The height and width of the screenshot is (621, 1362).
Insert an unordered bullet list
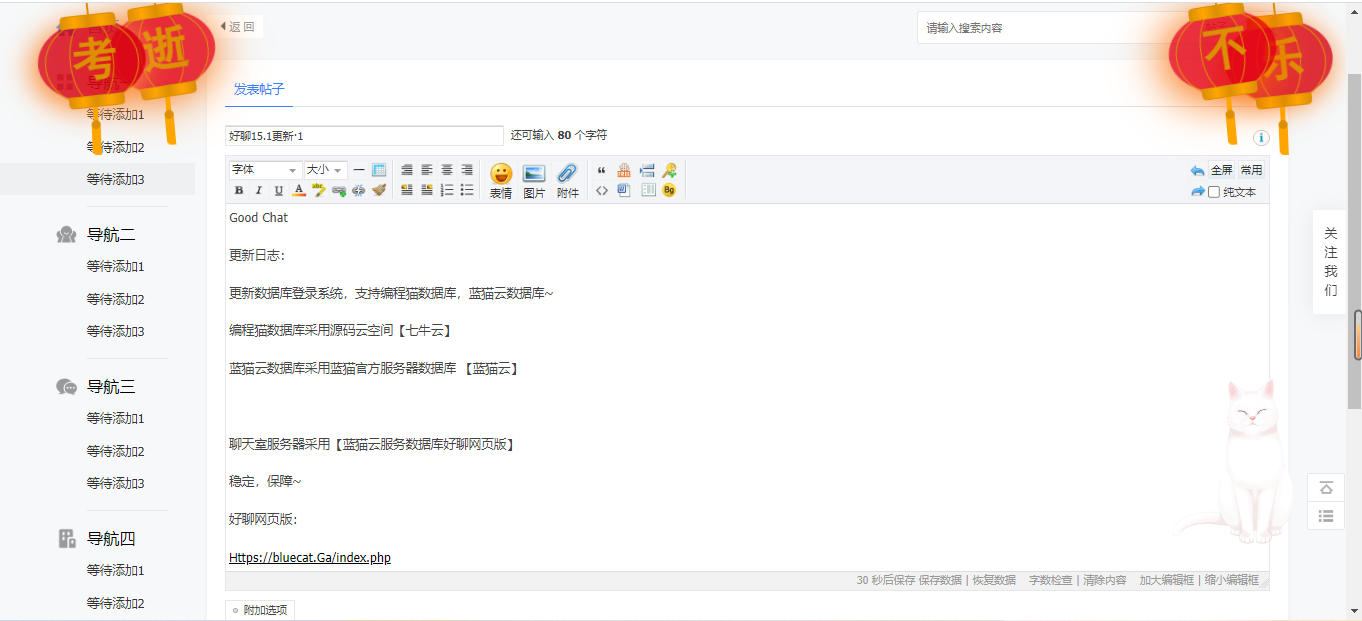click(467, 190)
